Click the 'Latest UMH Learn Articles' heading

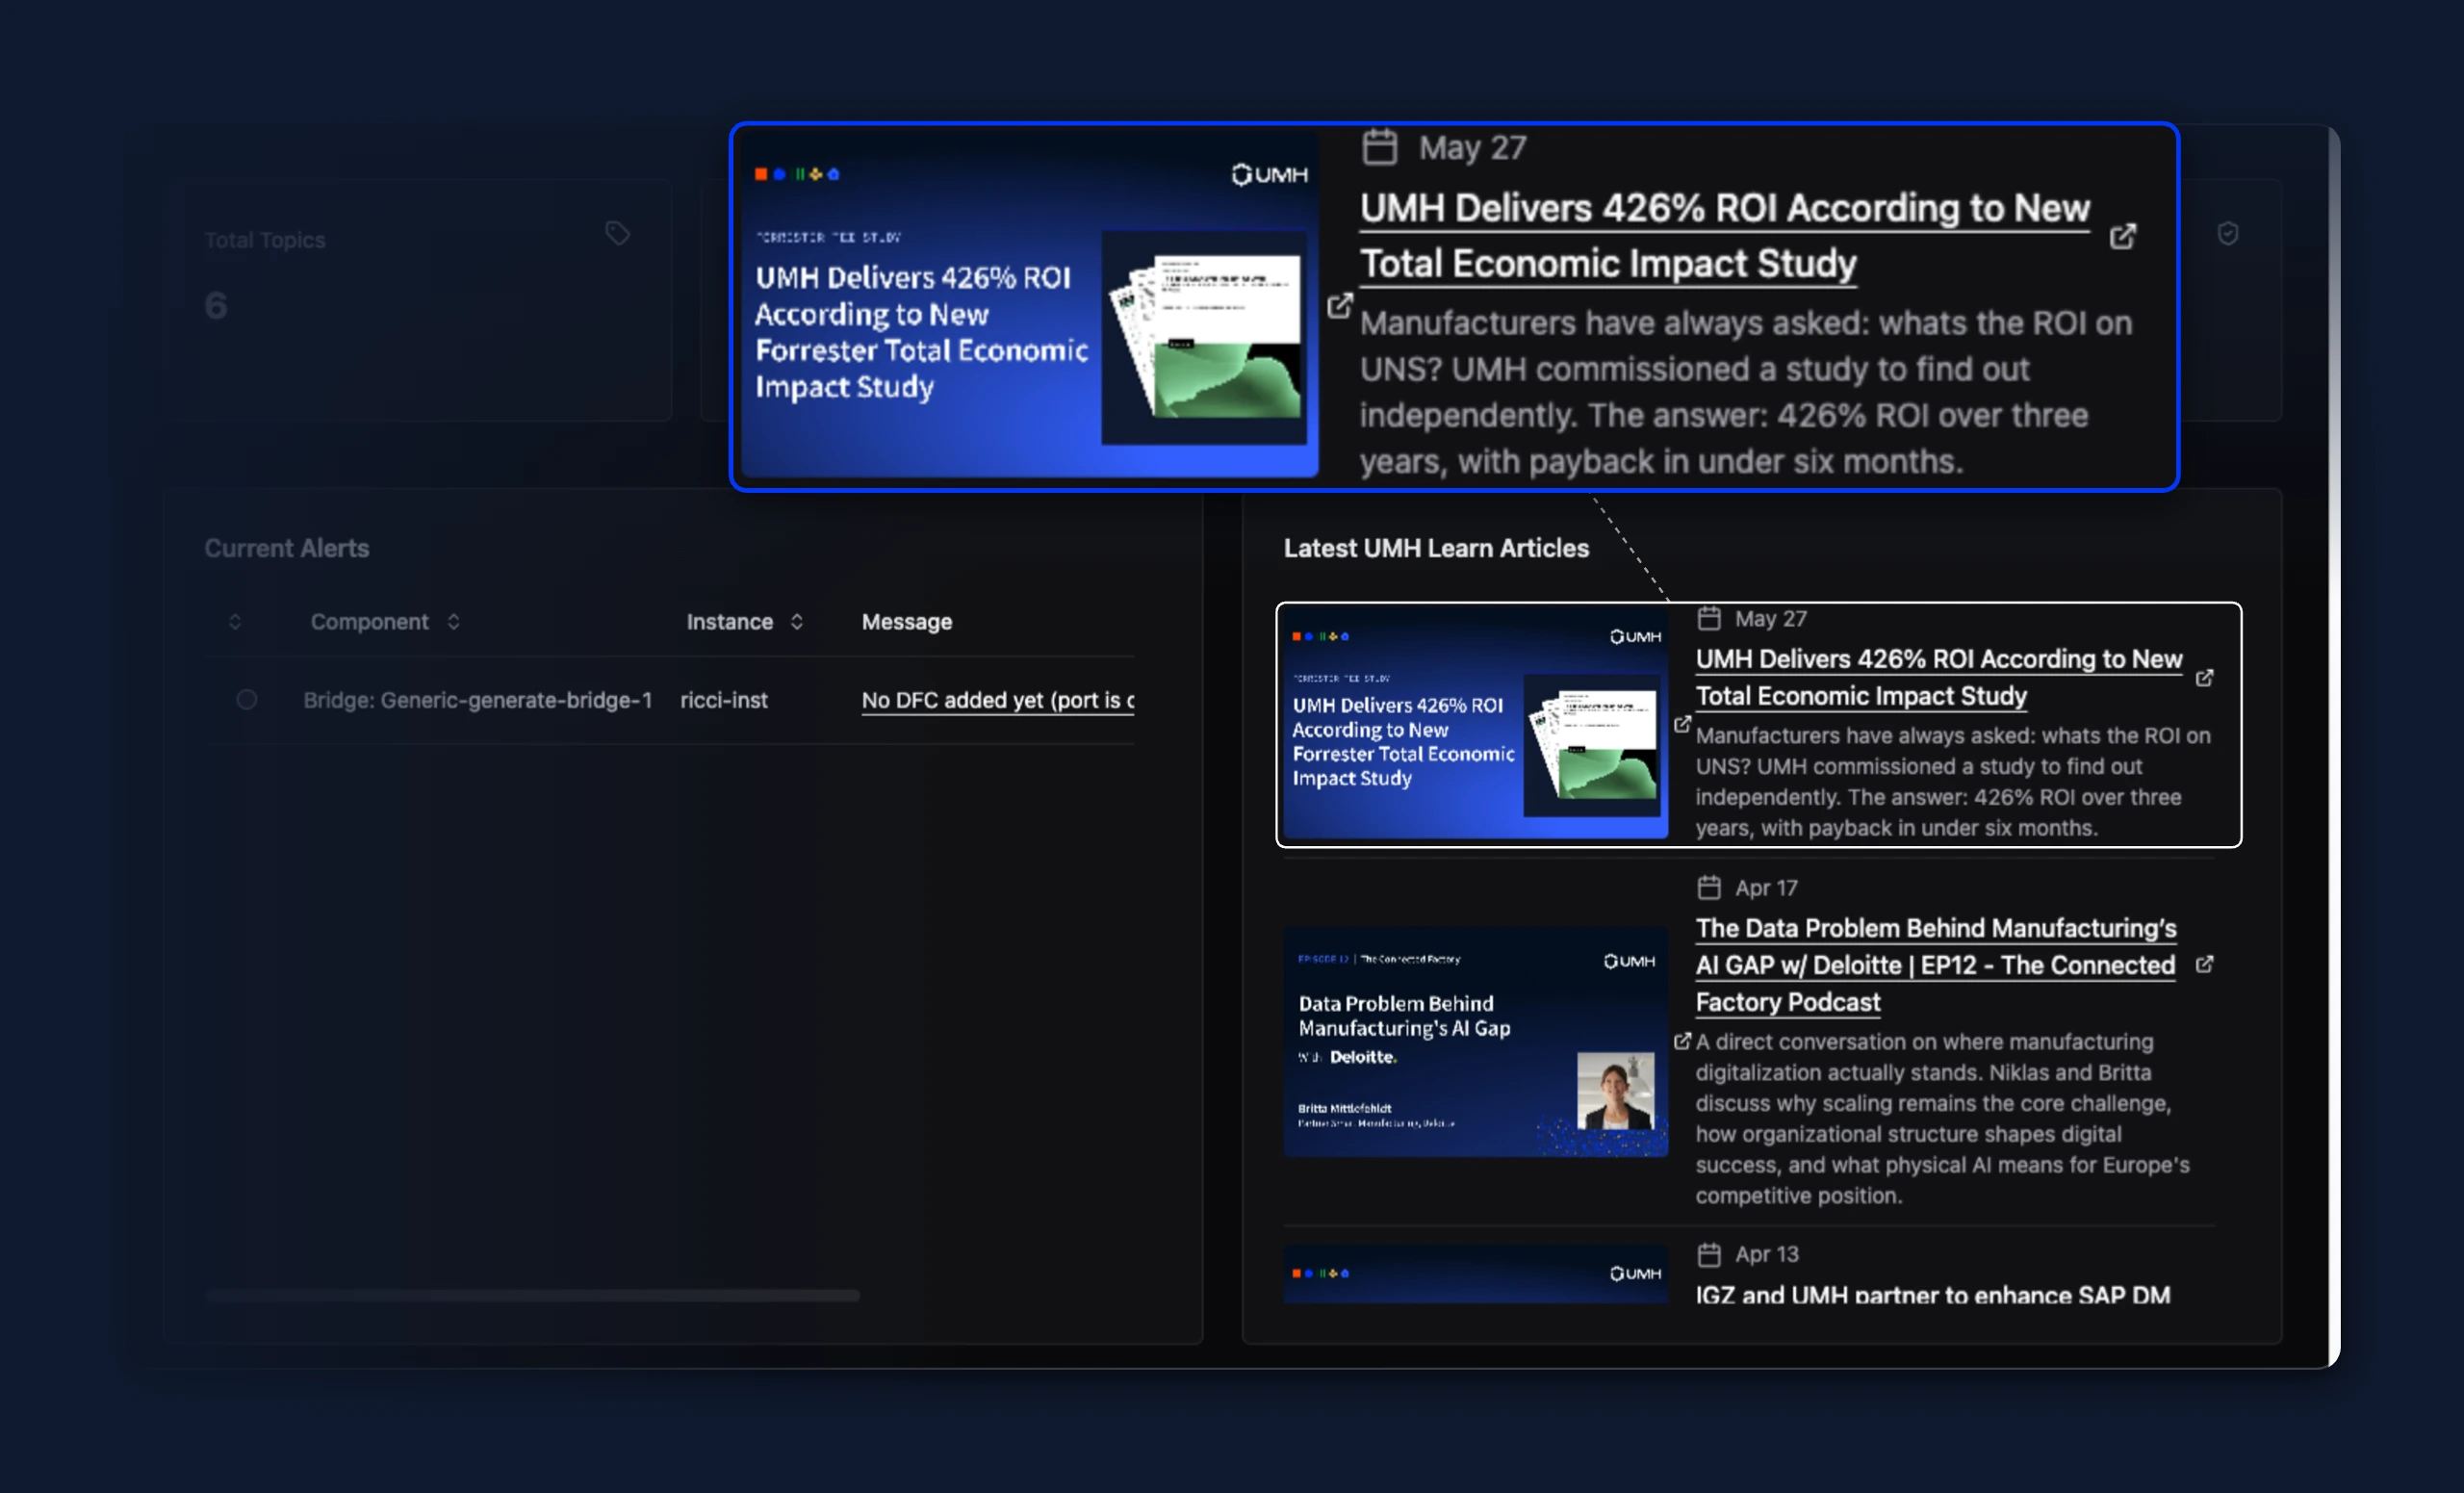[x=1435, y=548]
